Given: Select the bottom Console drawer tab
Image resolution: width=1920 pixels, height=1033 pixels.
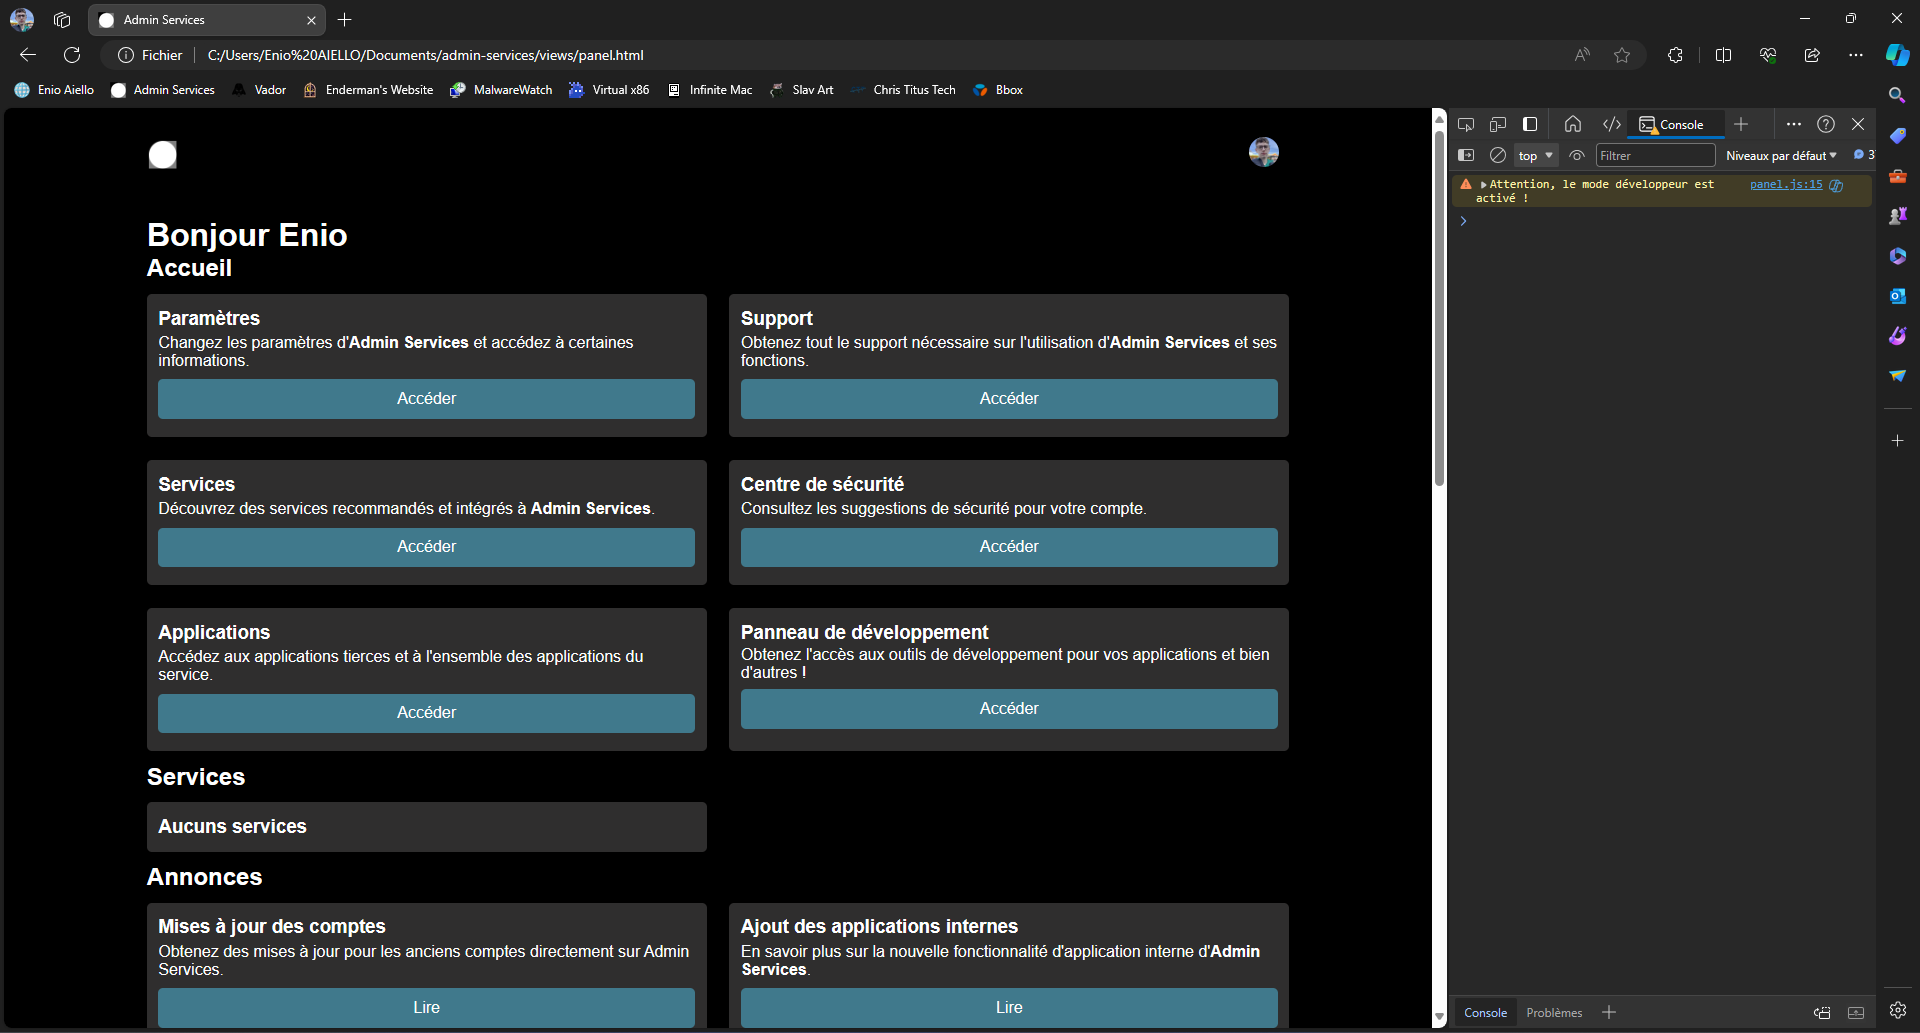Looking at the screenshot, I should [x=1485, y=1013].
